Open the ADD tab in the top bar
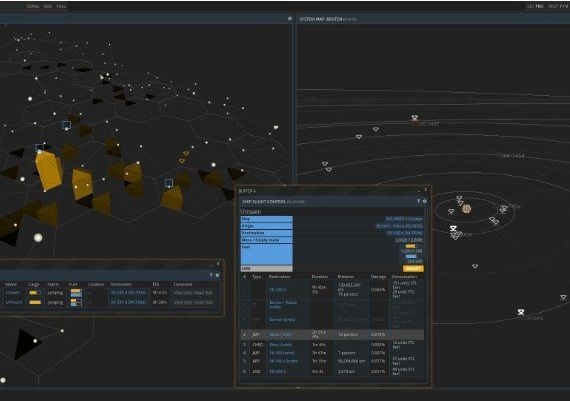This screenshot has height=401, width=570. [48, 6]
